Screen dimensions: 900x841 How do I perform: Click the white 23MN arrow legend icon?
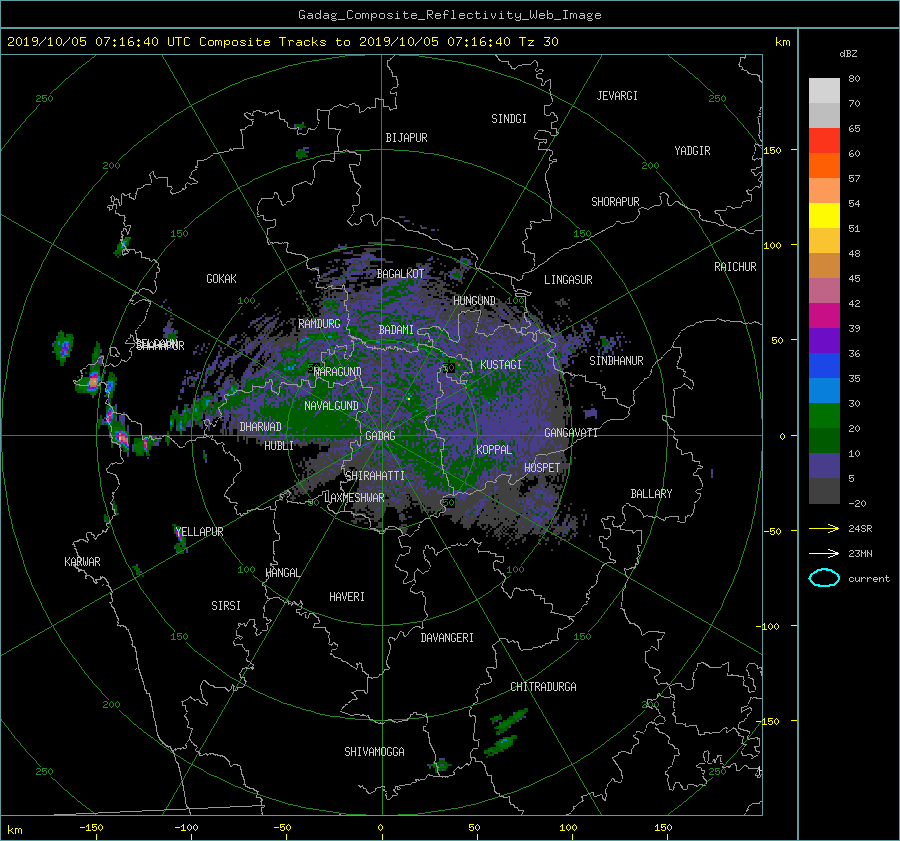coord(824,553)
